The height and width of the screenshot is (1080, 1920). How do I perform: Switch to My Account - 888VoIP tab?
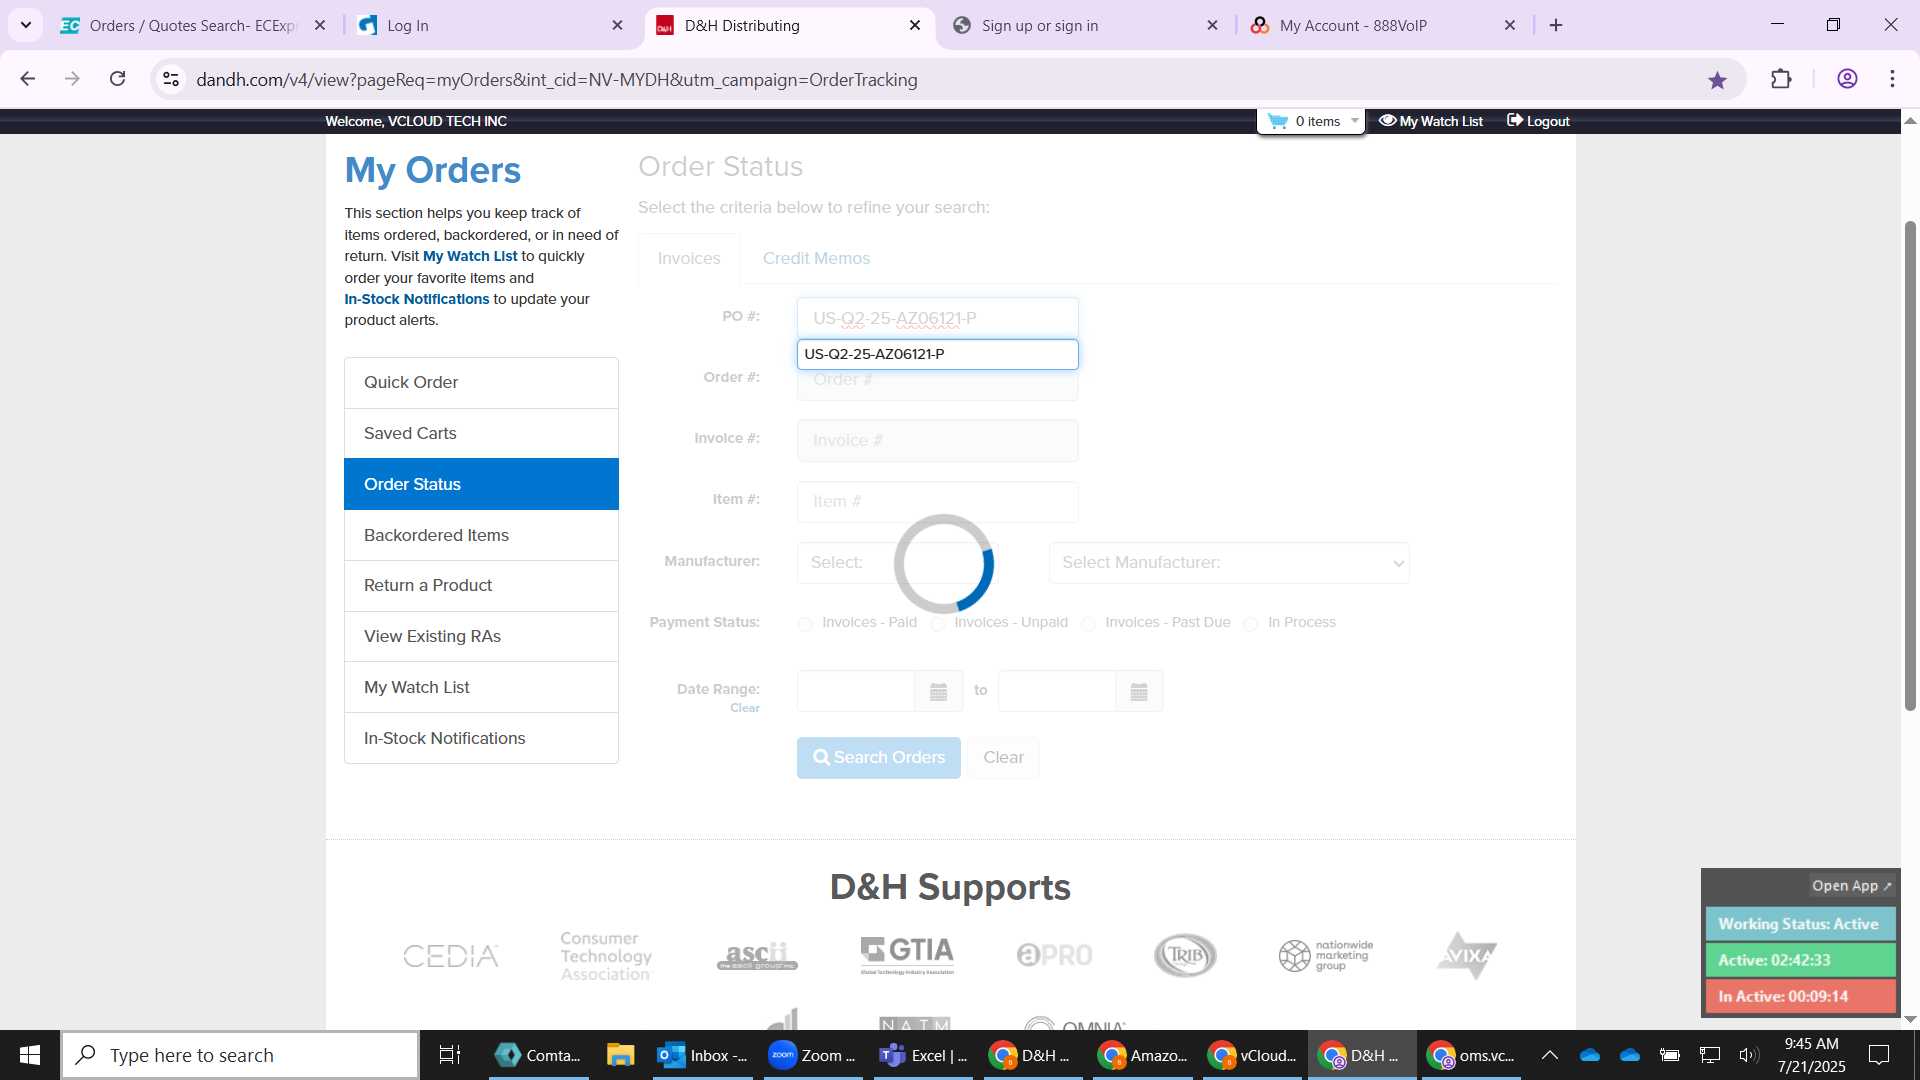click(1383, 25)
